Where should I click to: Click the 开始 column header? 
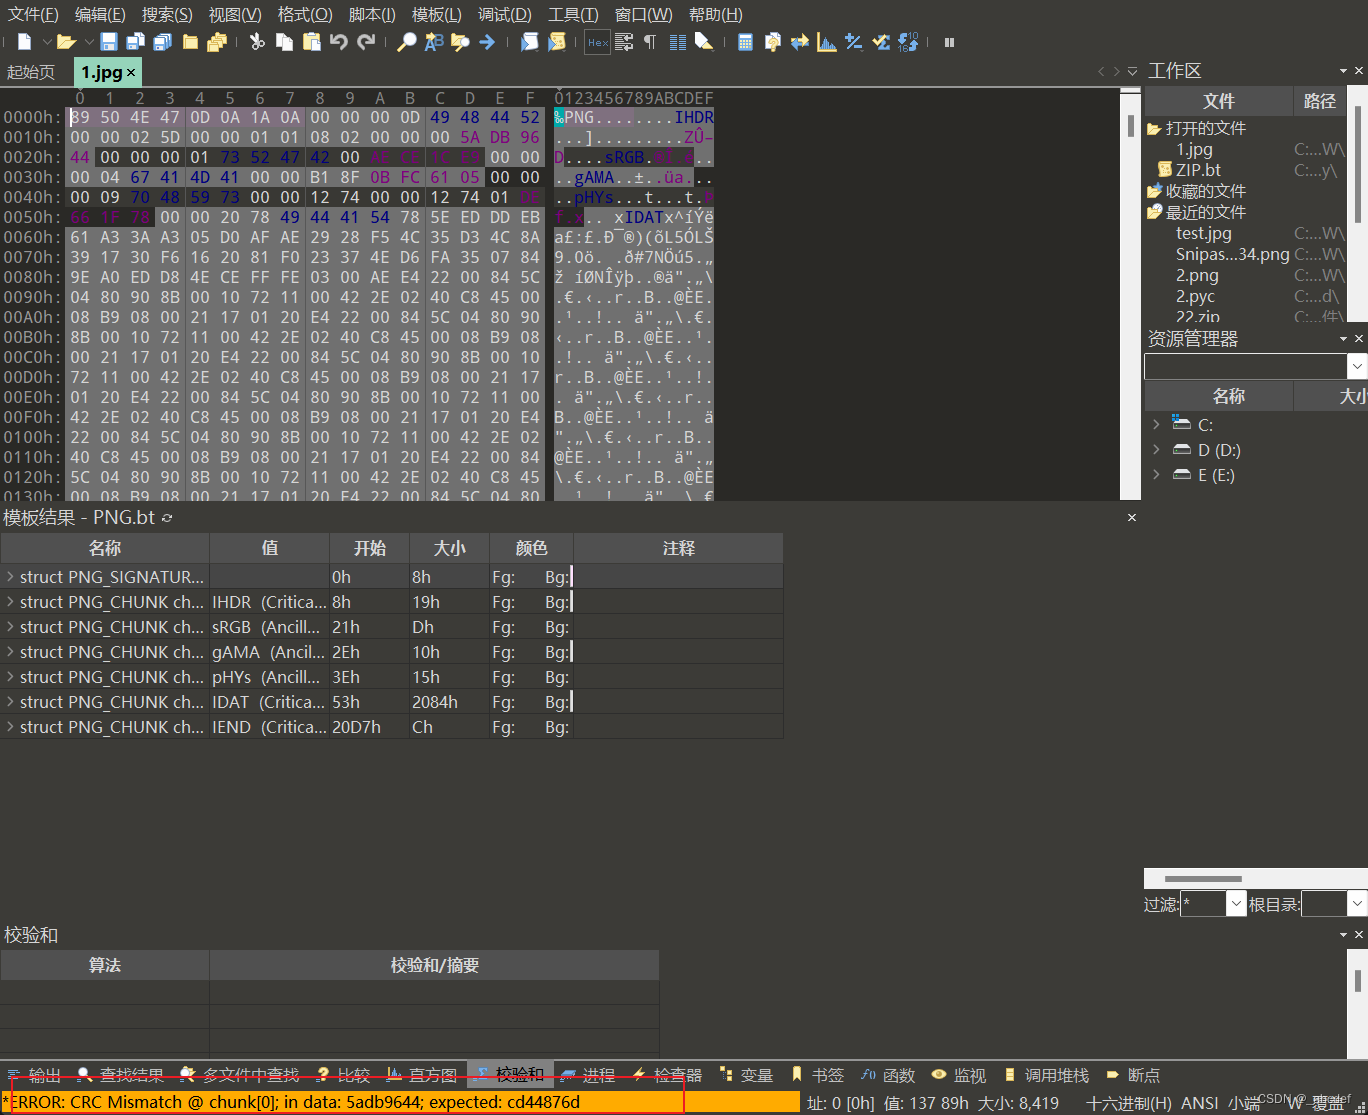click(x=370, y=548)
